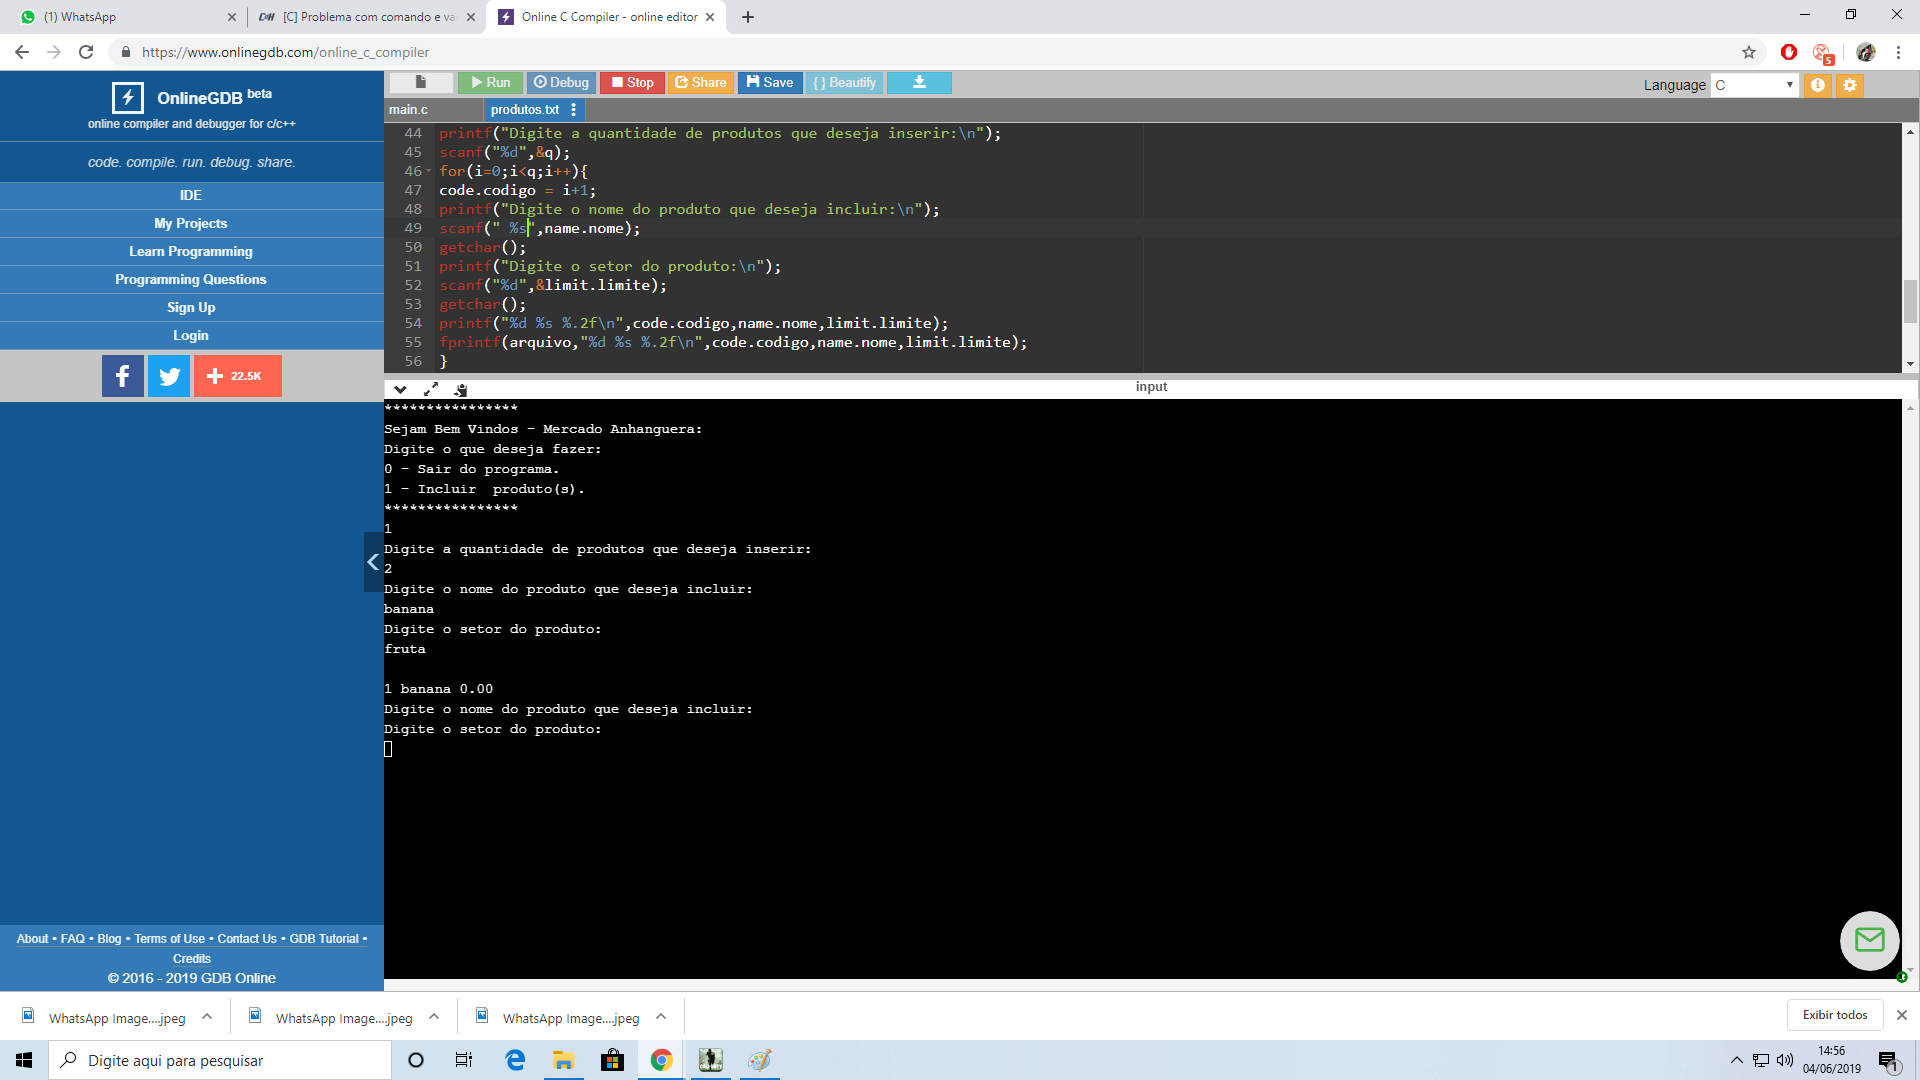Screen dimensions: 1920x1080
Task: Collapse code fold arrow at line 46
Action: [429, 171]
